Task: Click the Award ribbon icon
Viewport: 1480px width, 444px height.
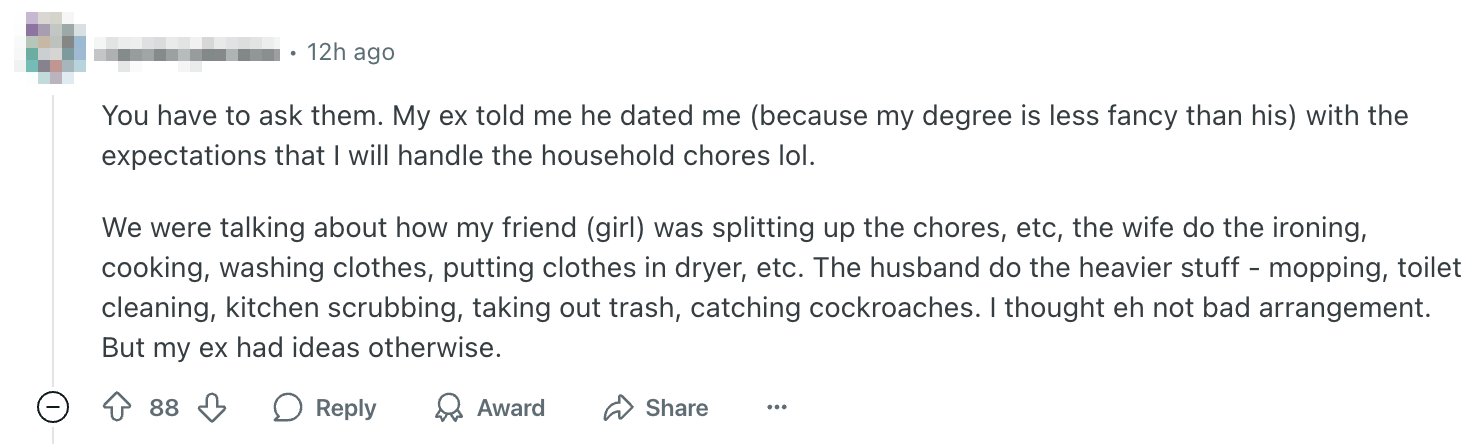Action: pos(449,408)
